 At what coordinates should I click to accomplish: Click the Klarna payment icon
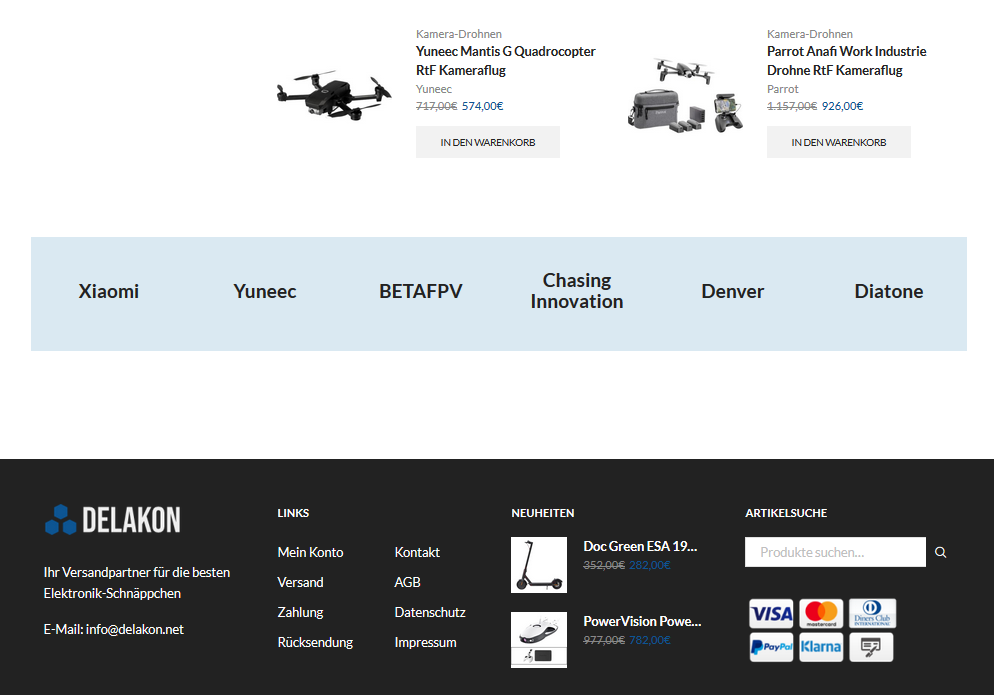click(821, 647)
